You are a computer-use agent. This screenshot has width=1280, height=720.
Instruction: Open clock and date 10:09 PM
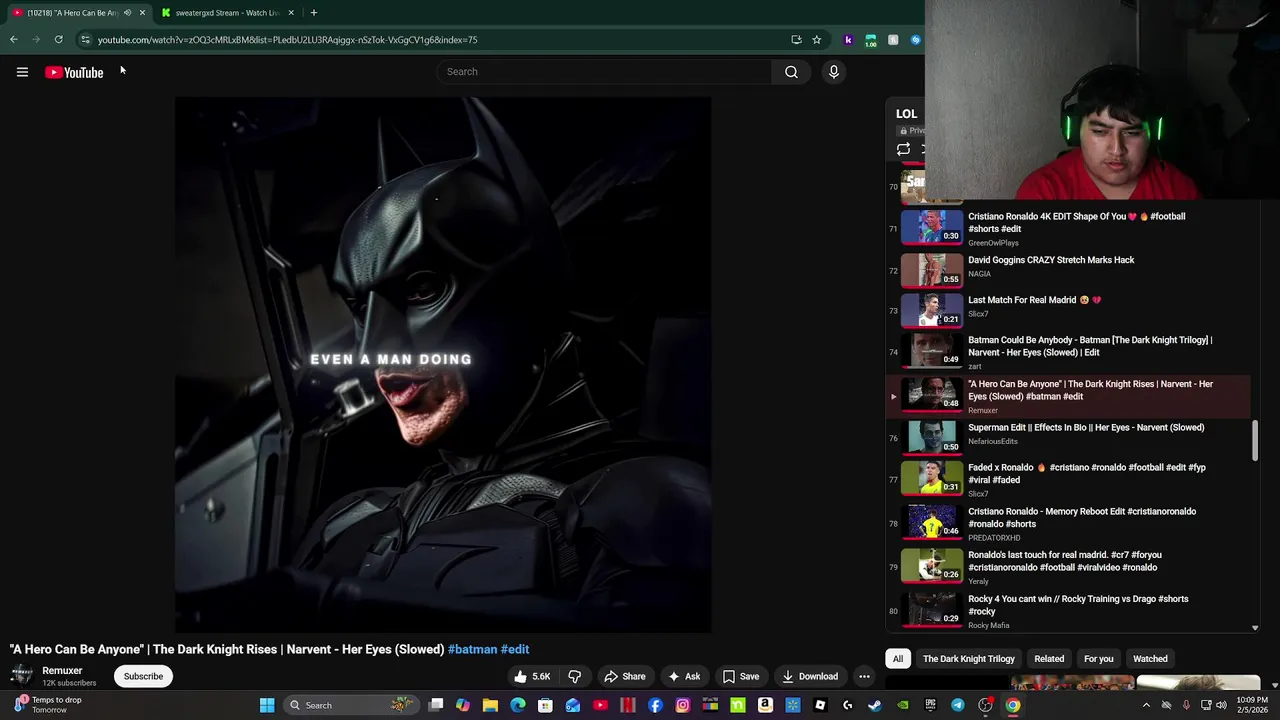click(1251, 705)
